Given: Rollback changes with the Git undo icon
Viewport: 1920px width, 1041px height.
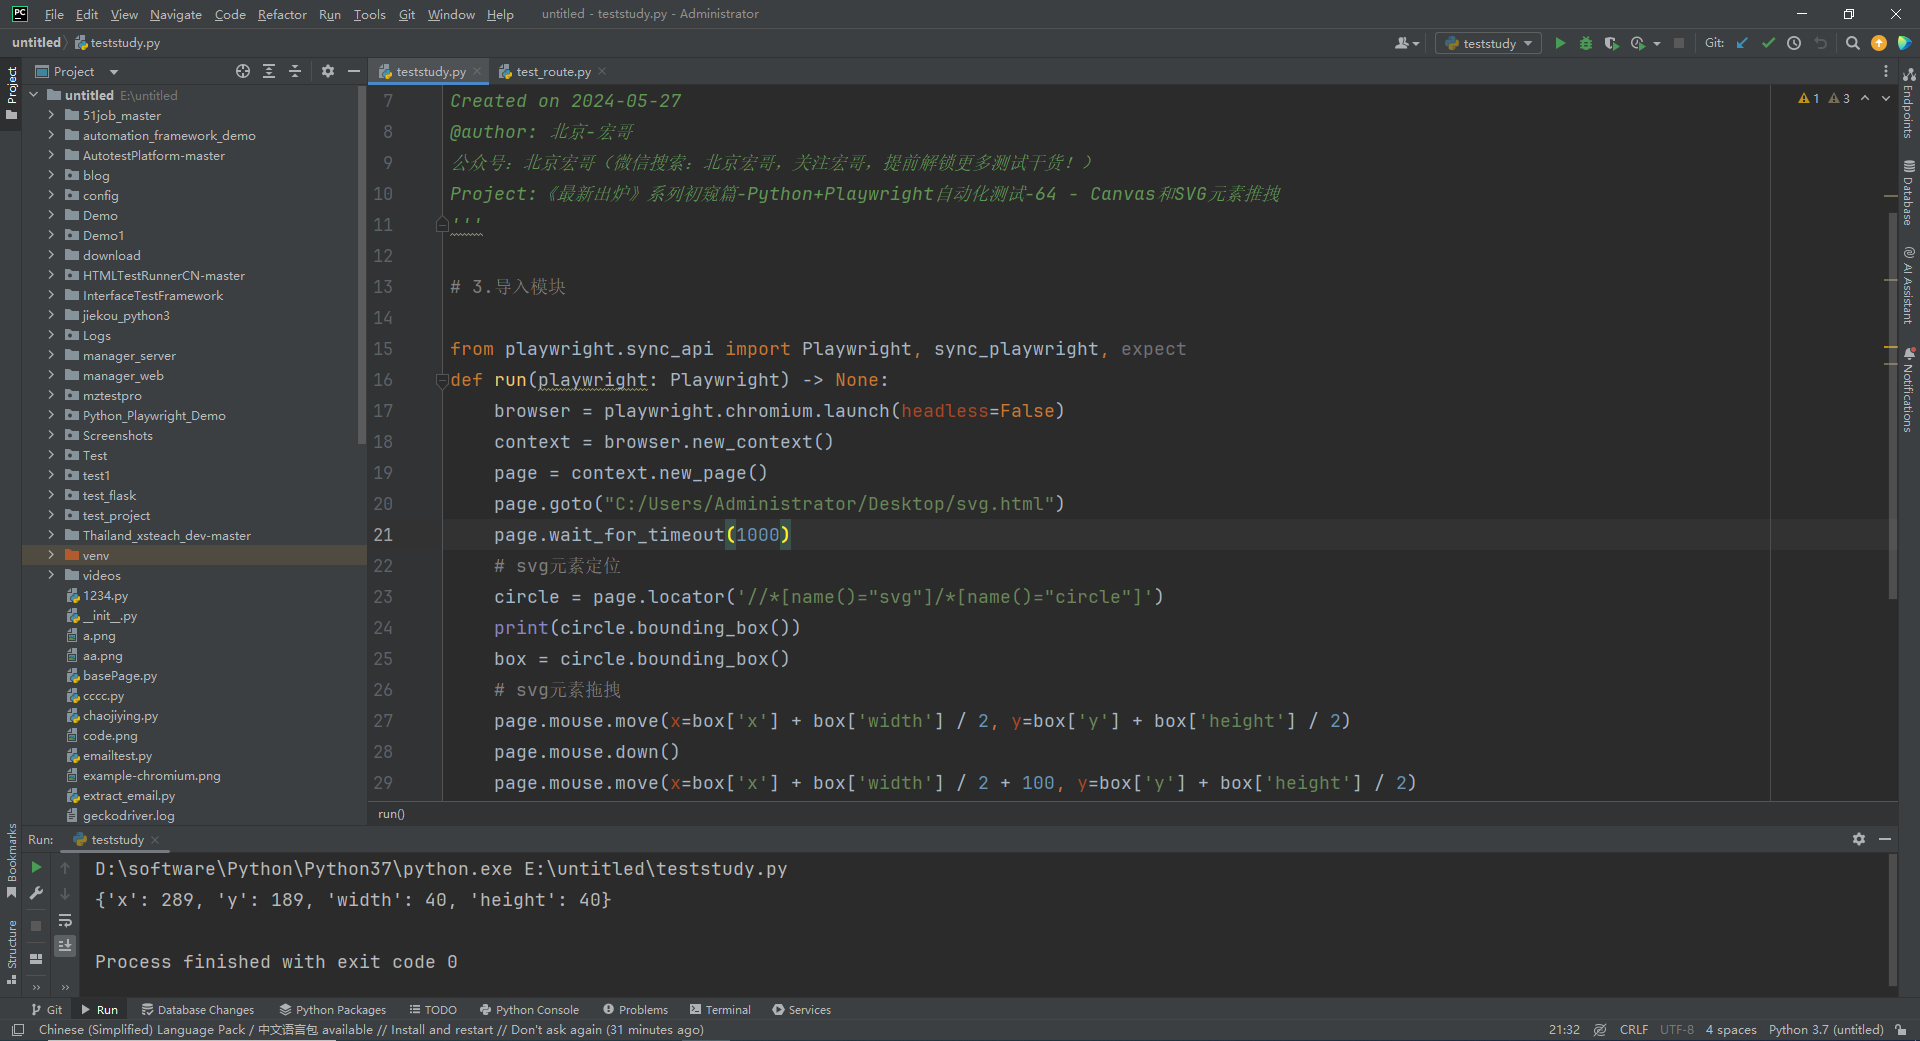Looking at the screenshot, I should click(1821, 43).
